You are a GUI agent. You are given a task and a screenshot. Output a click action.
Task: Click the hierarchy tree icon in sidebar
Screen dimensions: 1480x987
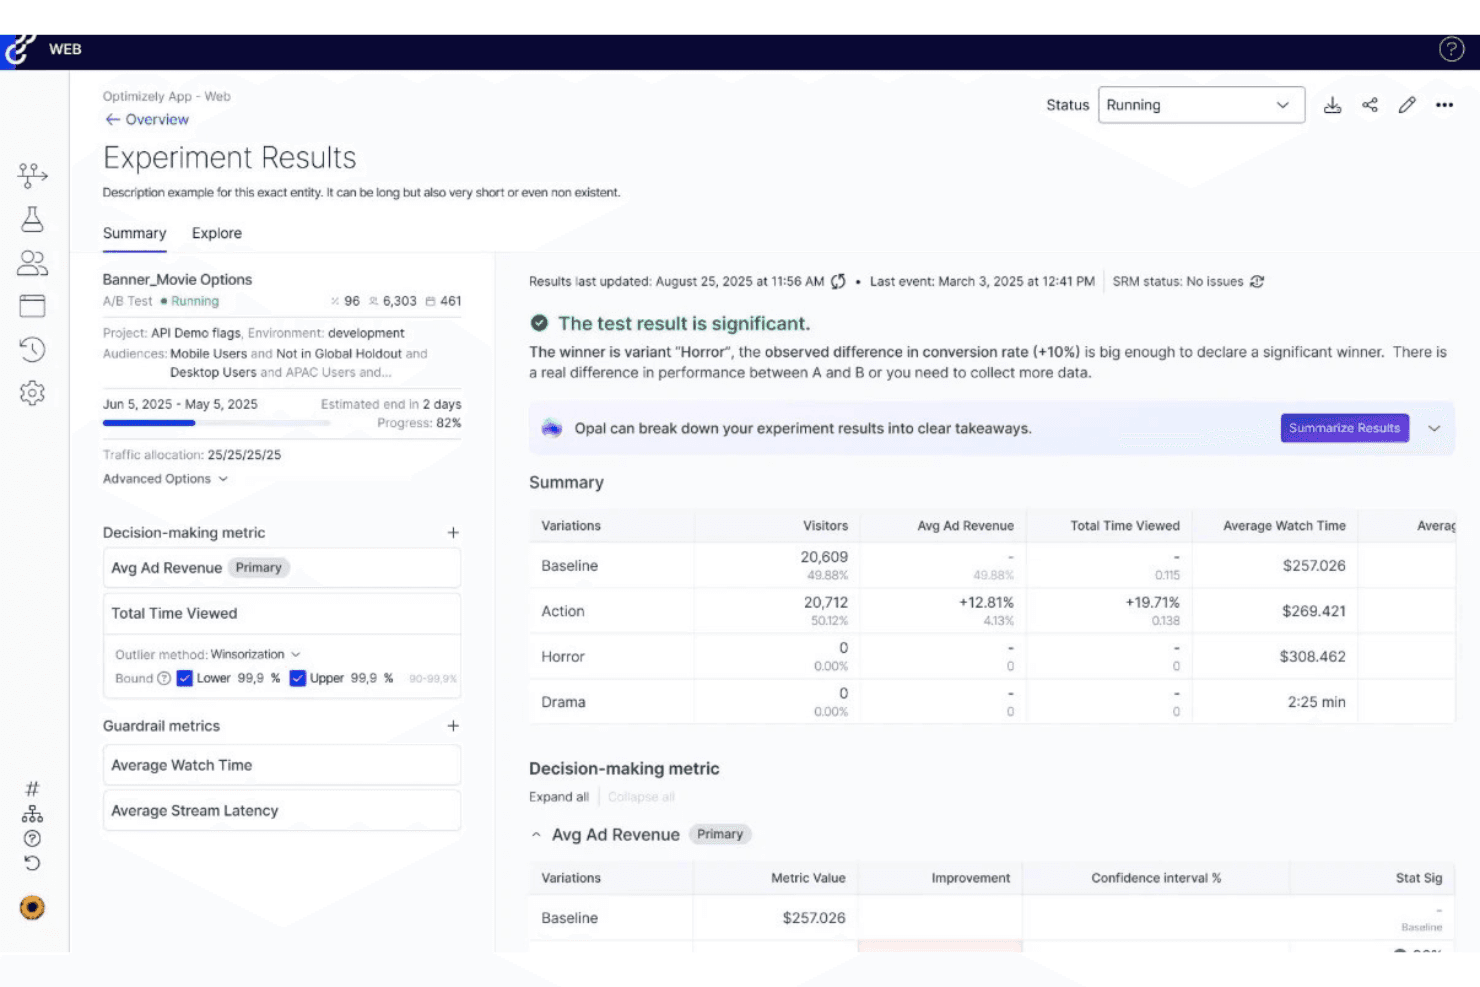[x=32, y=814]
